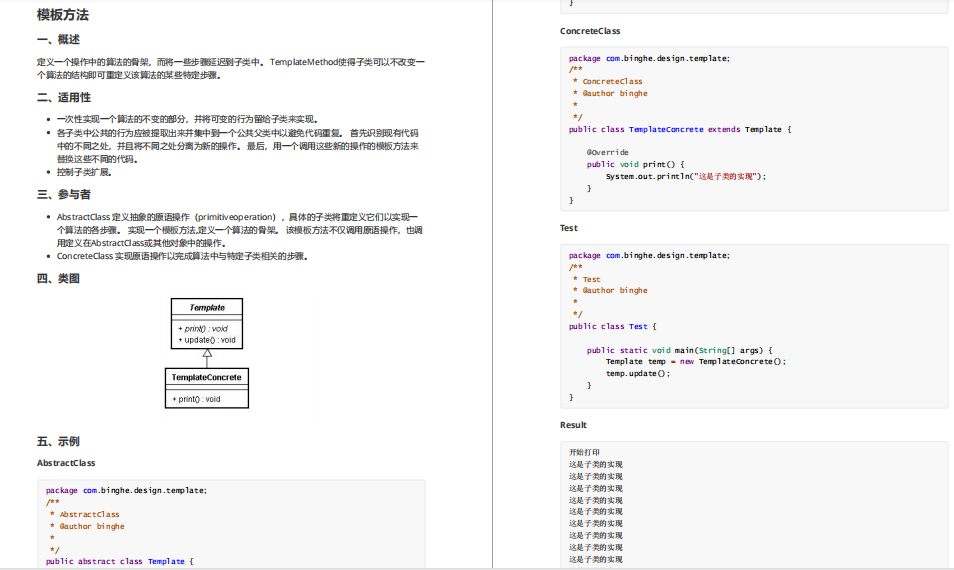954x570 pixels.
Task: Click bullet '一次性实现一个算法的不变的部分'
Action: click(x=187, y=119)
